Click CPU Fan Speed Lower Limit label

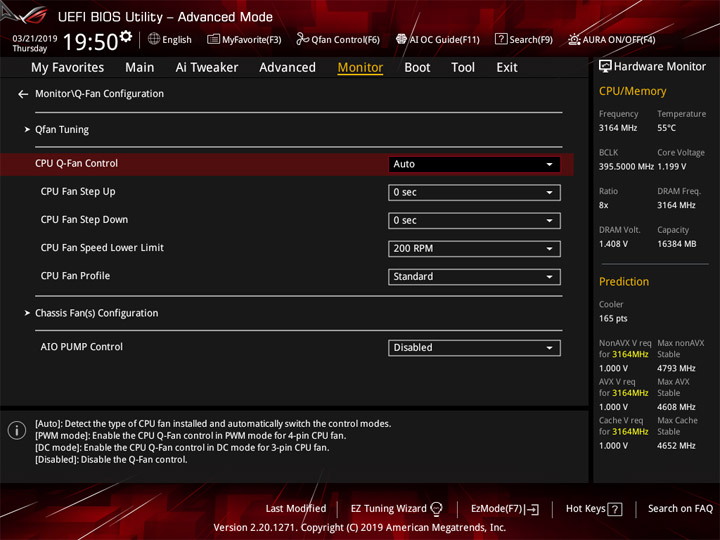pyautogui.click(x=102, y=248)
